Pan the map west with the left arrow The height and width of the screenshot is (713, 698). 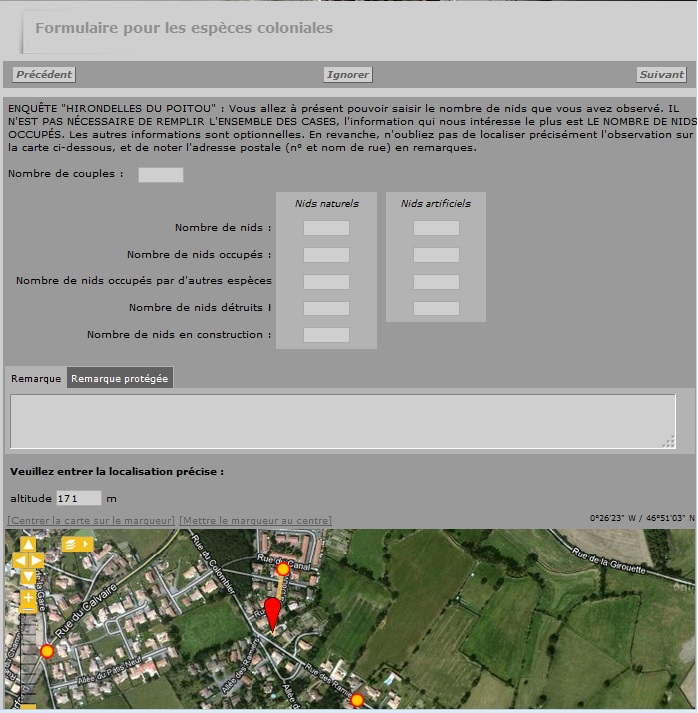(x=20, y=560)
